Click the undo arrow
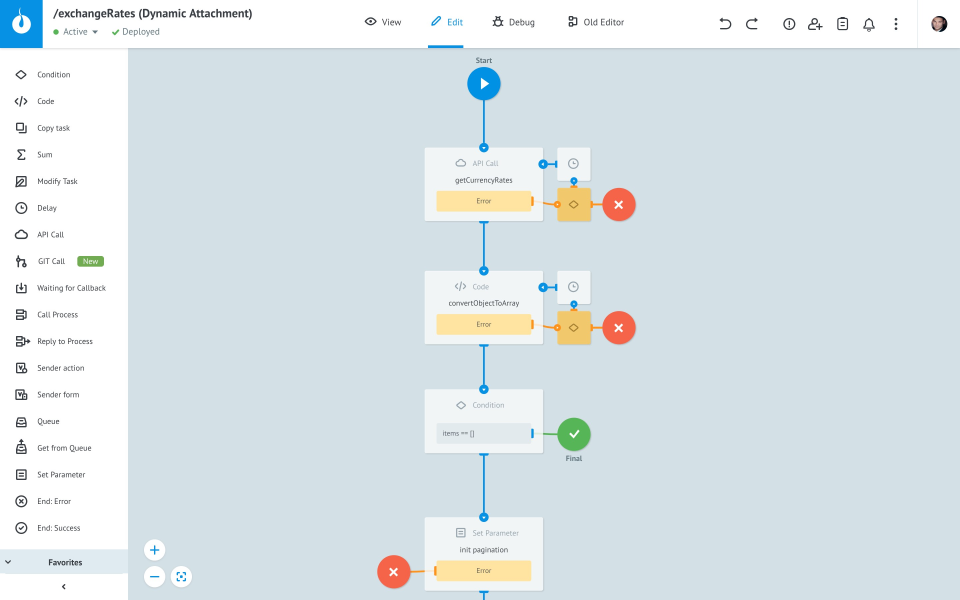This screenshot has width=960, height=600. 725,23
